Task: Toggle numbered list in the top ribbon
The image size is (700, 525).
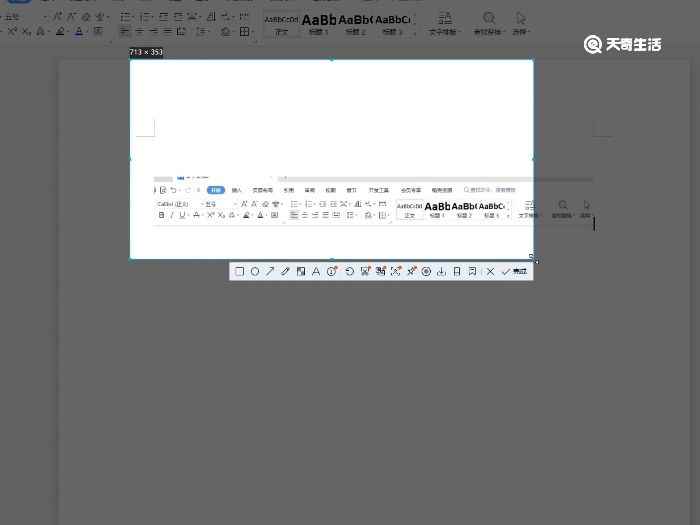Action: [x=145, y=17]
